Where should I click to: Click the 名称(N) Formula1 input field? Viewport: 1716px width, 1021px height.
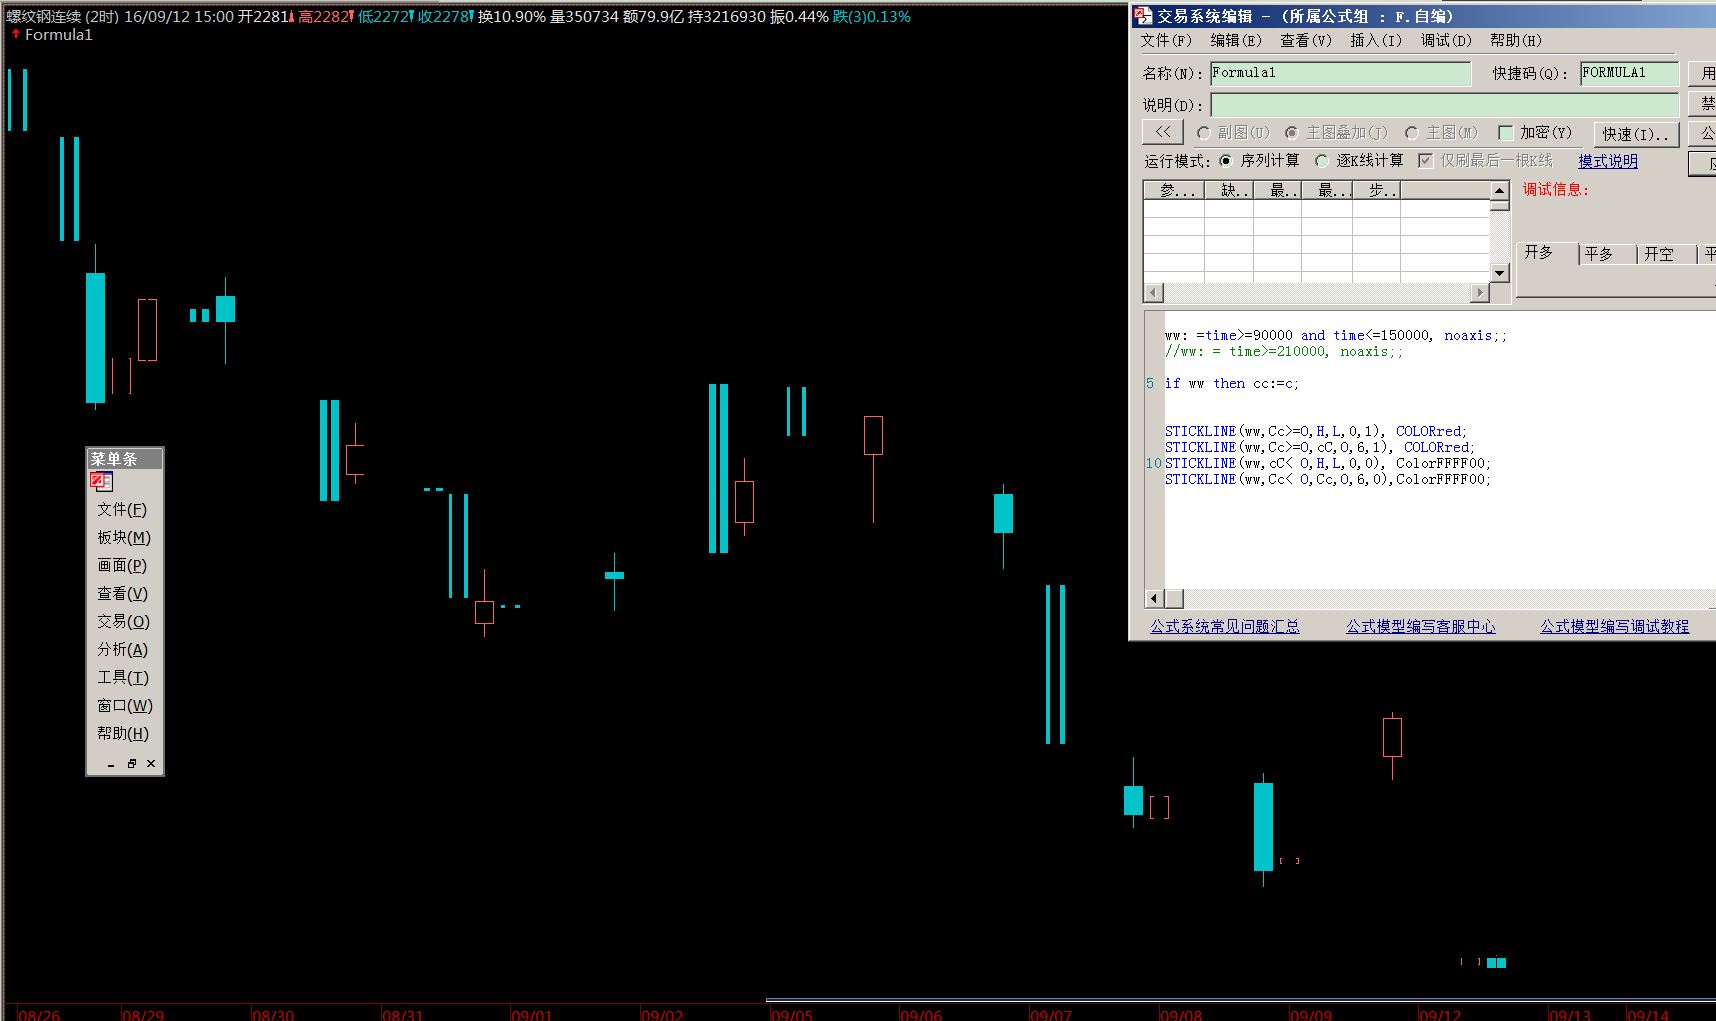tap(1340, 73)
